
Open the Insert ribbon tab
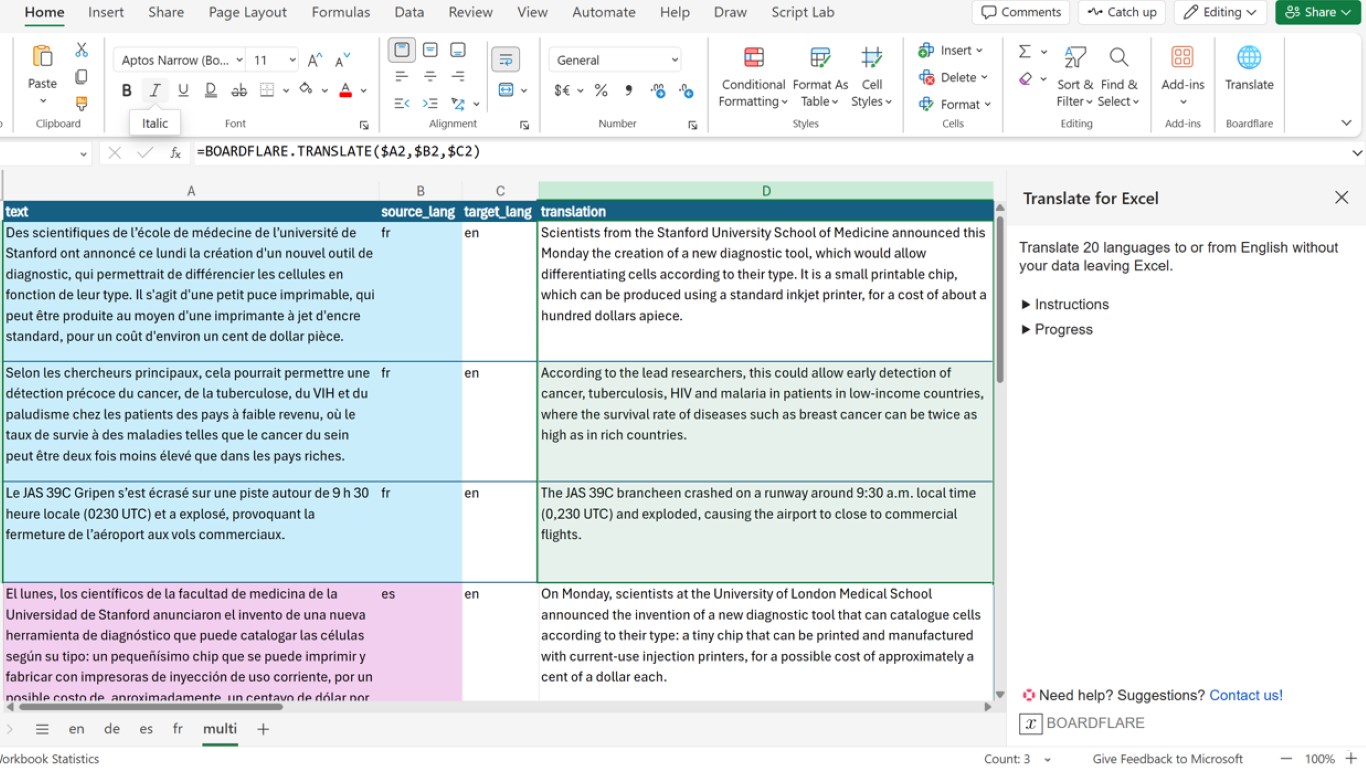(106, 12)
